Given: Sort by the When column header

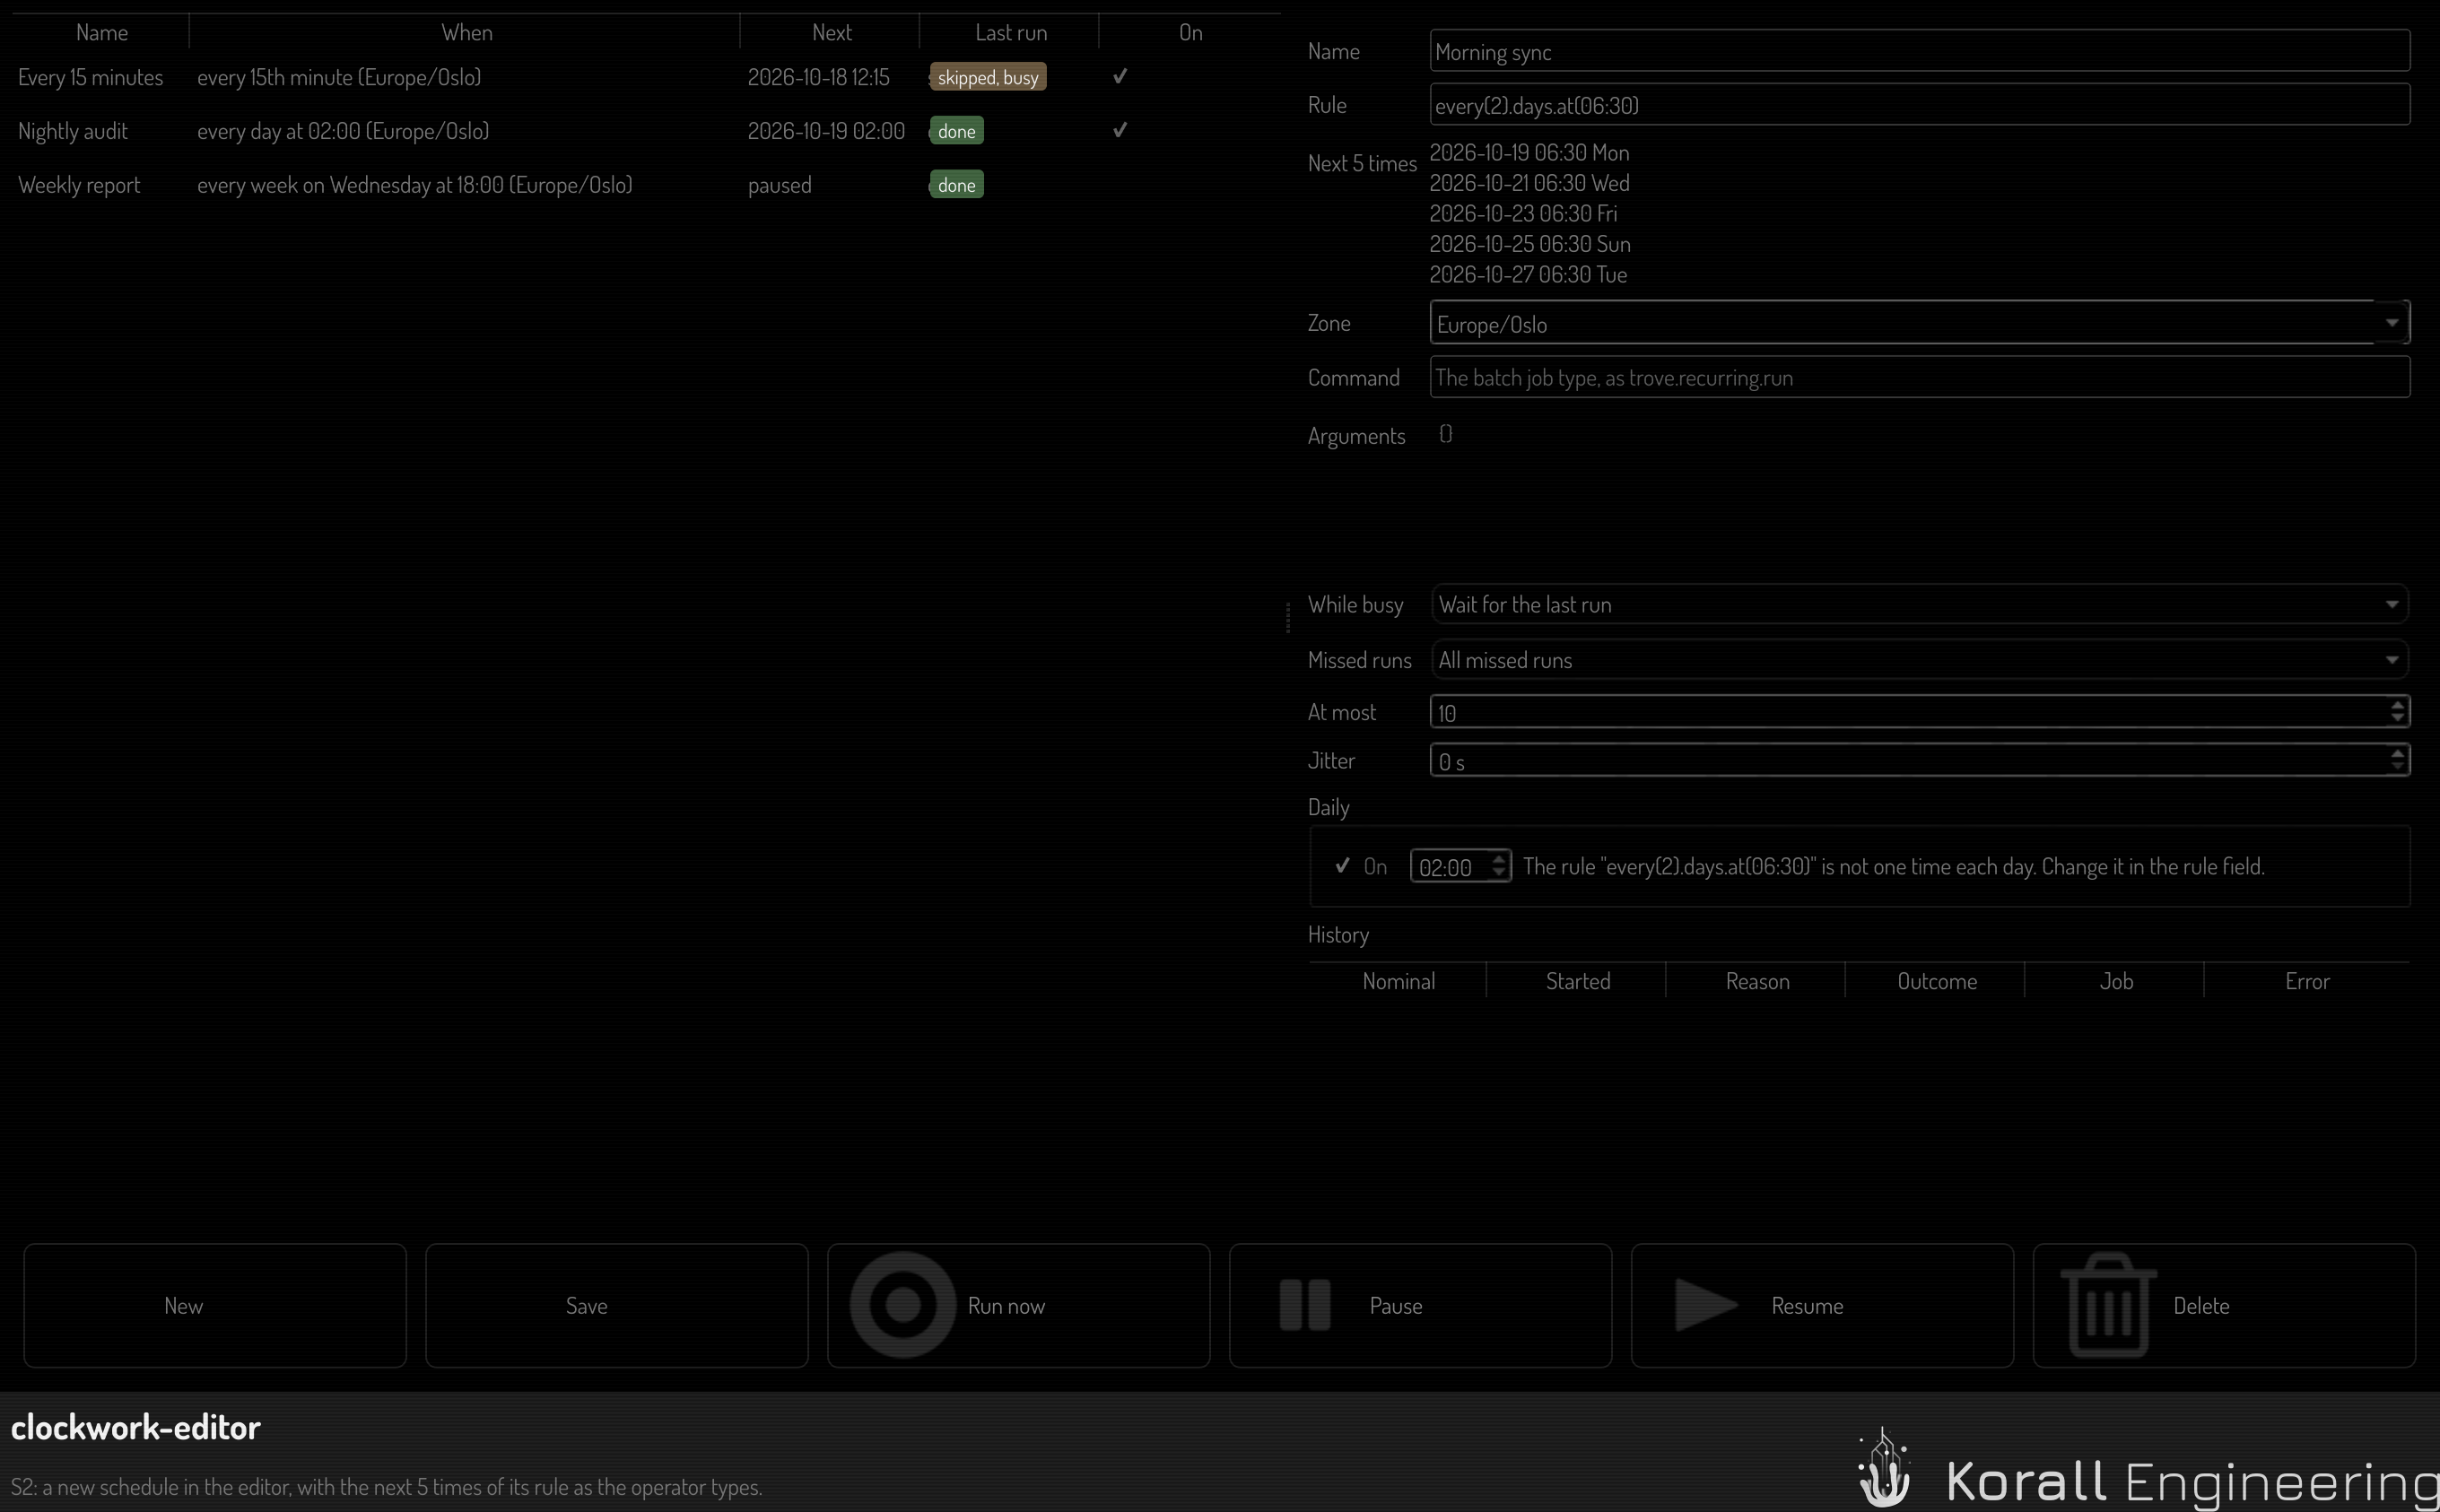Looking at the screenshot, I should (x=466, y=32).
